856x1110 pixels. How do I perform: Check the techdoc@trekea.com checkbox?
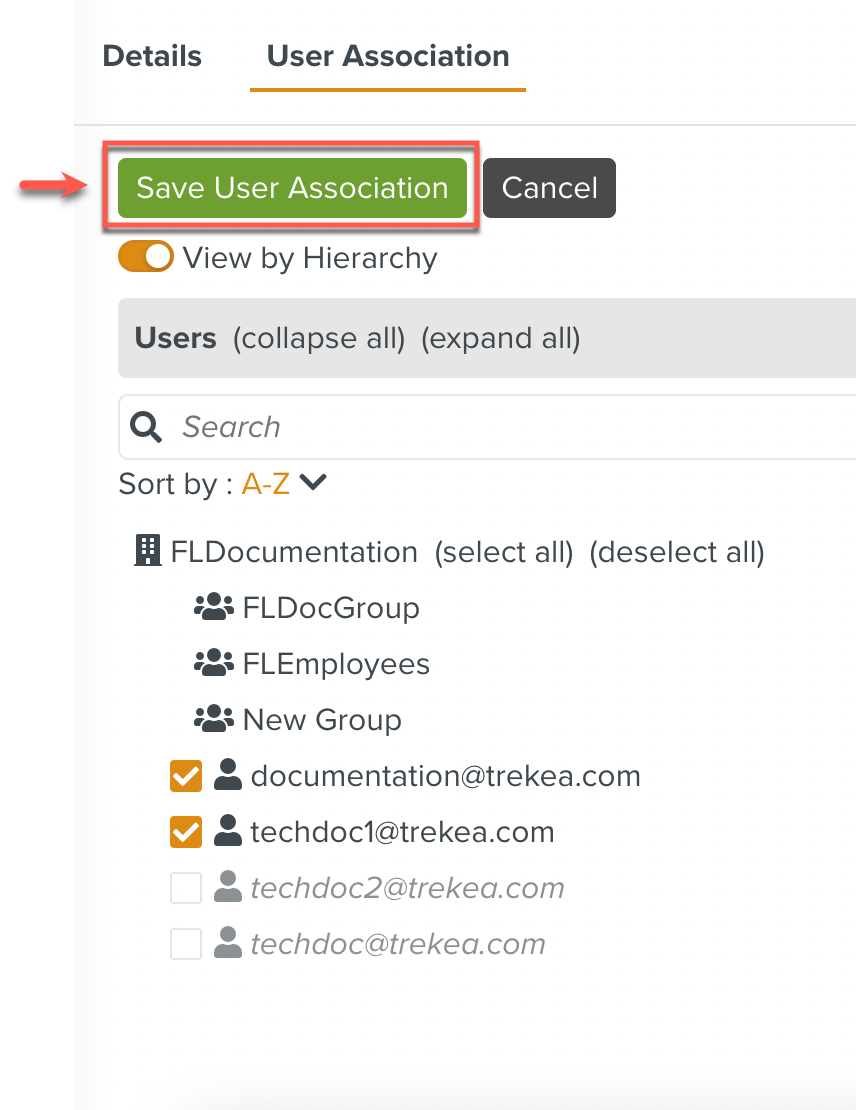(x=186, y=943)
